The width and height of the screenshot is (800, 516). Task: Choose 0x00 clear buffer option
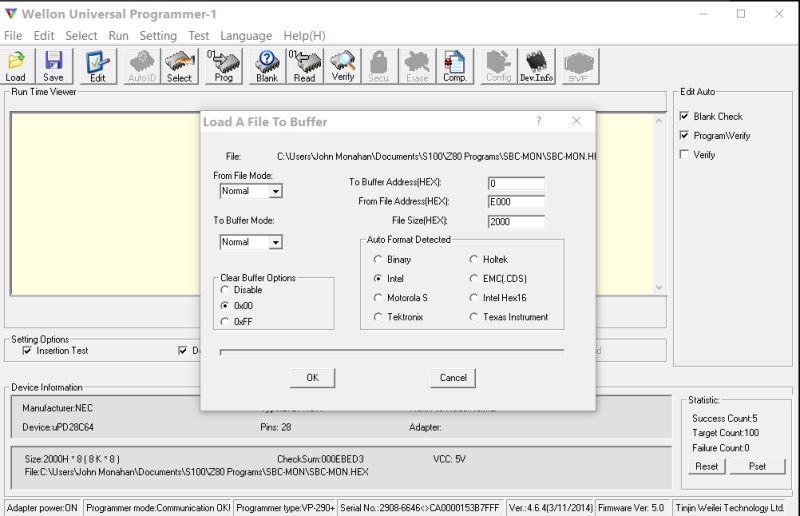pyautogui.click(x=224, y=306)
